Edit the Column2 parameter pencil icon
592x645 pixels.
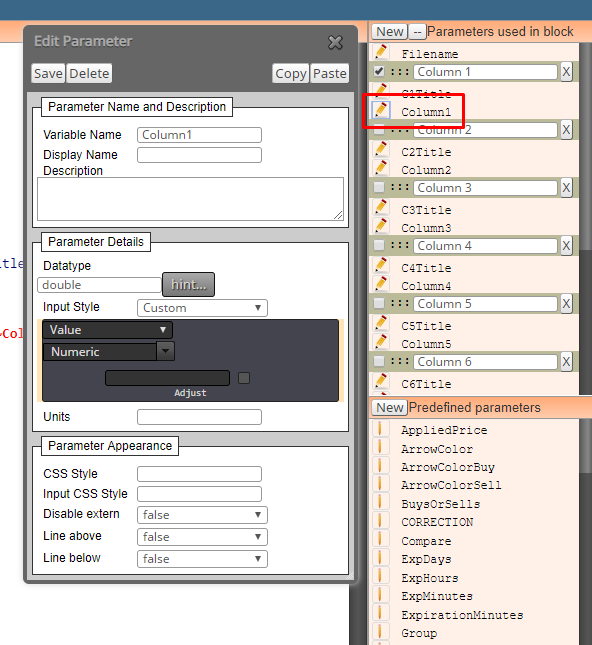(381, 168)
